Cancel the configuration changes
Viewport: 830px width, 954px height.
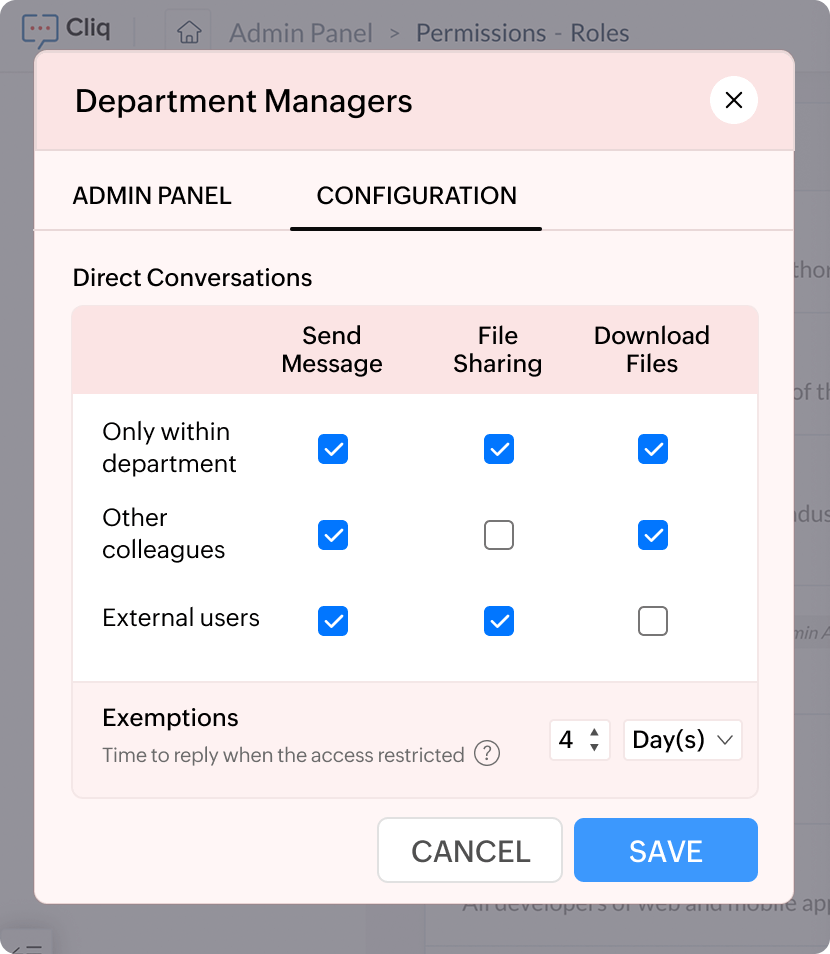469,850
